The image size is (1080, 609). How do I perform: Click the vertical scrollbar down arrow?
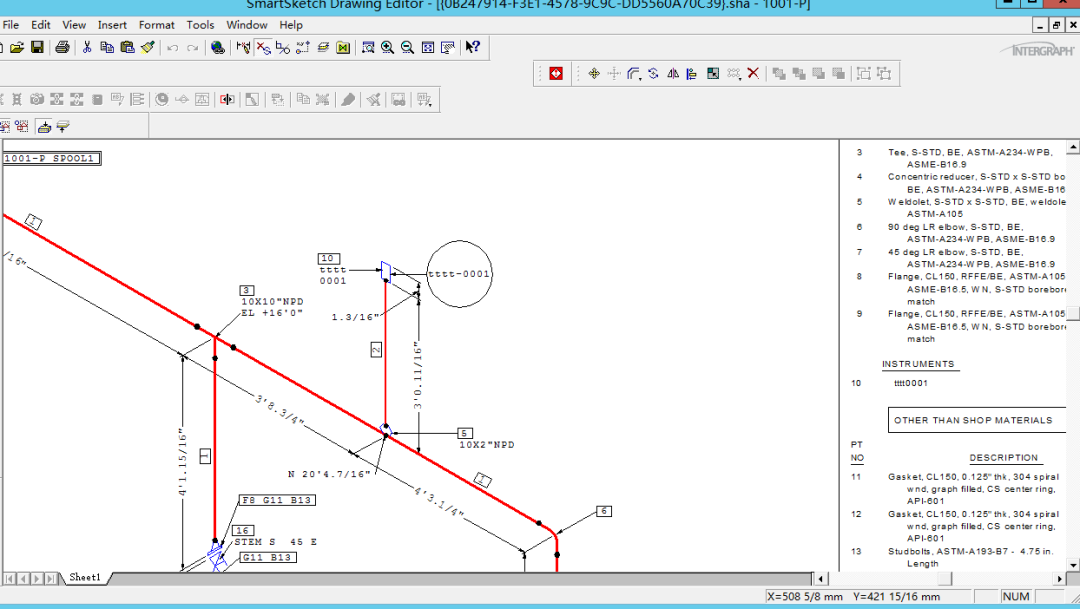(x=1073, y=565)
